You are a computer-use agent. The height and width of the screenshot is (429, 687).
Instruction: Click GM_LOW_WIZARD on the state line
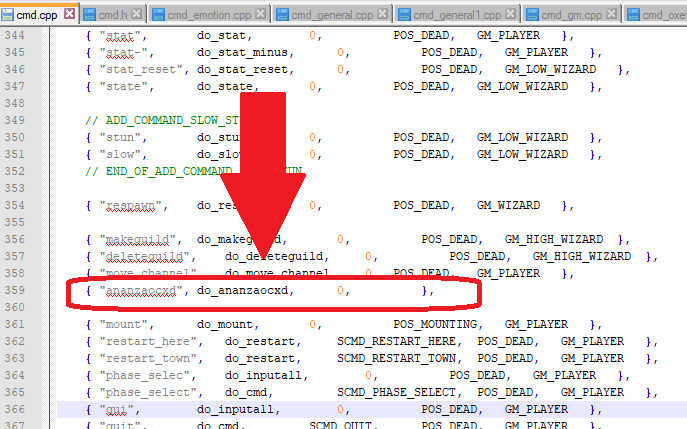click(x=522, y=86)
